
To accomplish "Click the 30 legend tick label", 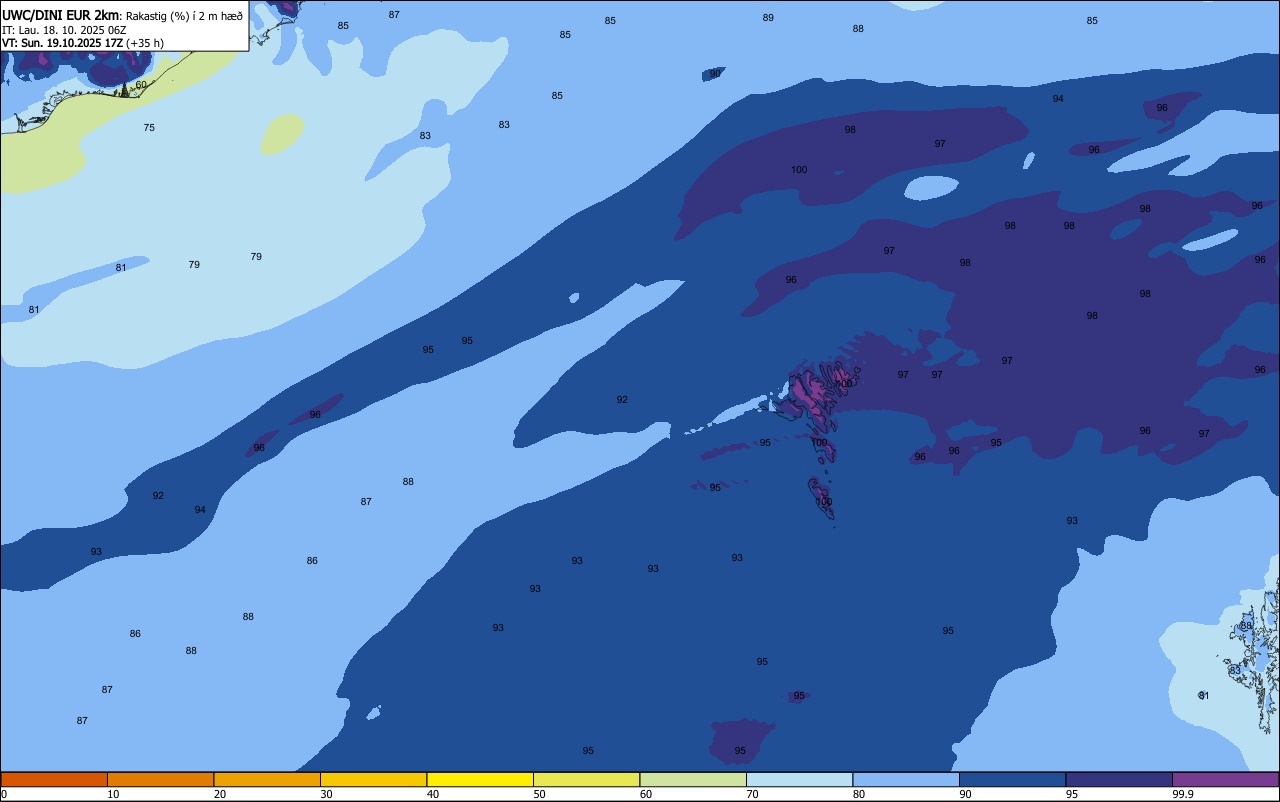I will (x=326, y=794).
